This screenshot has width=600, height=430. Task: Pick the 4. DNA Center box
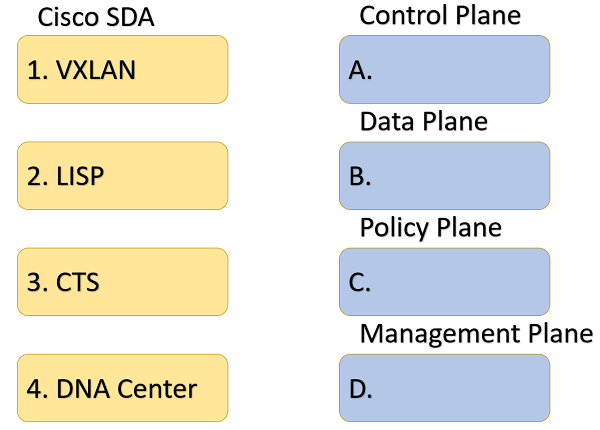point(122,388)
